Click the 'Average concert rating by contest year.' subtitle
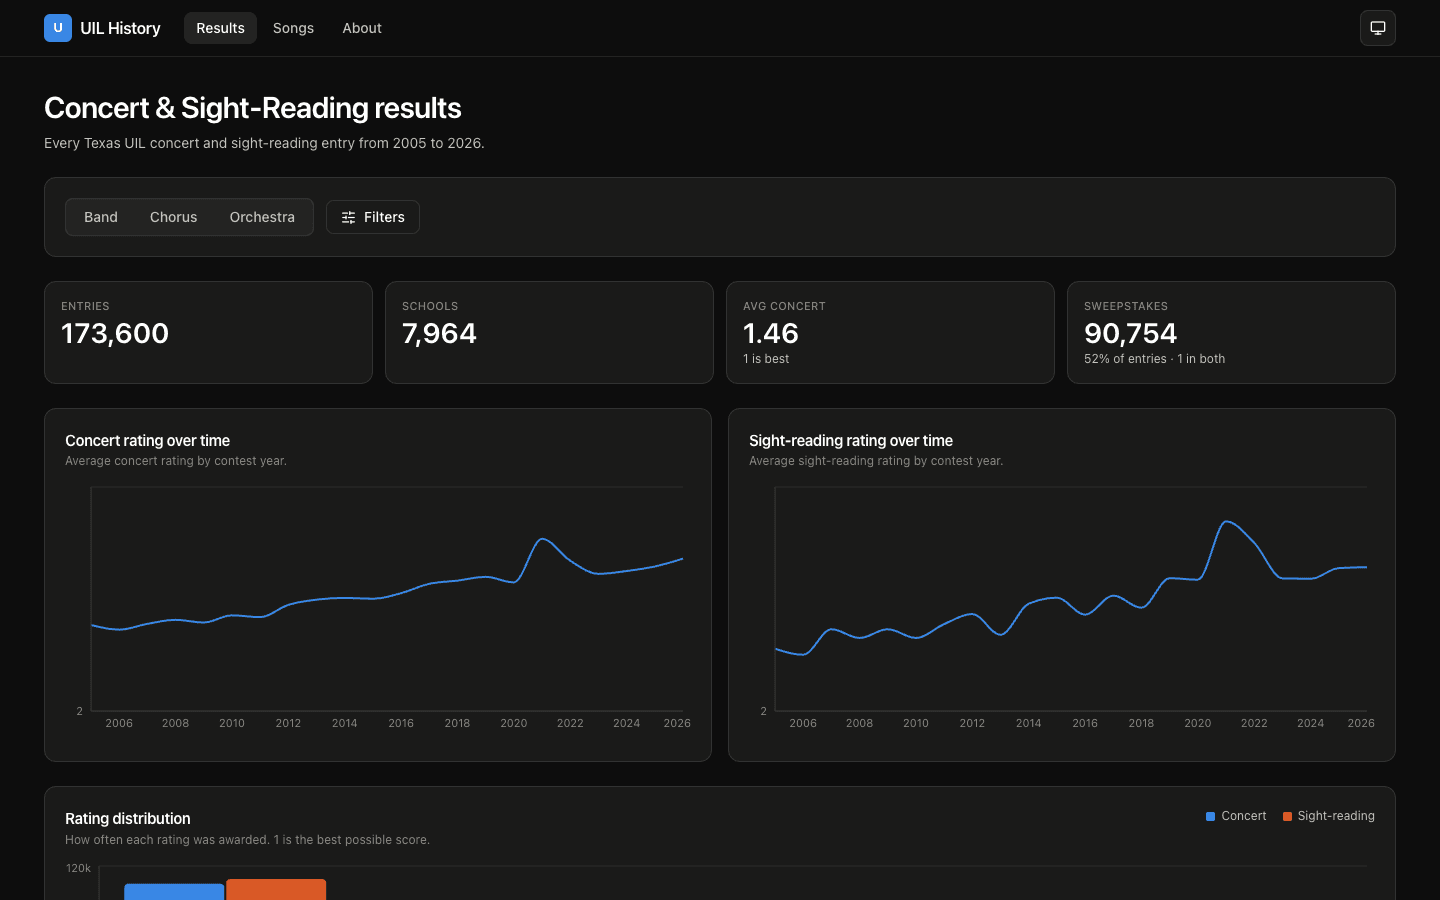Viewport: 1440px width, 900px height. [176, 461]
